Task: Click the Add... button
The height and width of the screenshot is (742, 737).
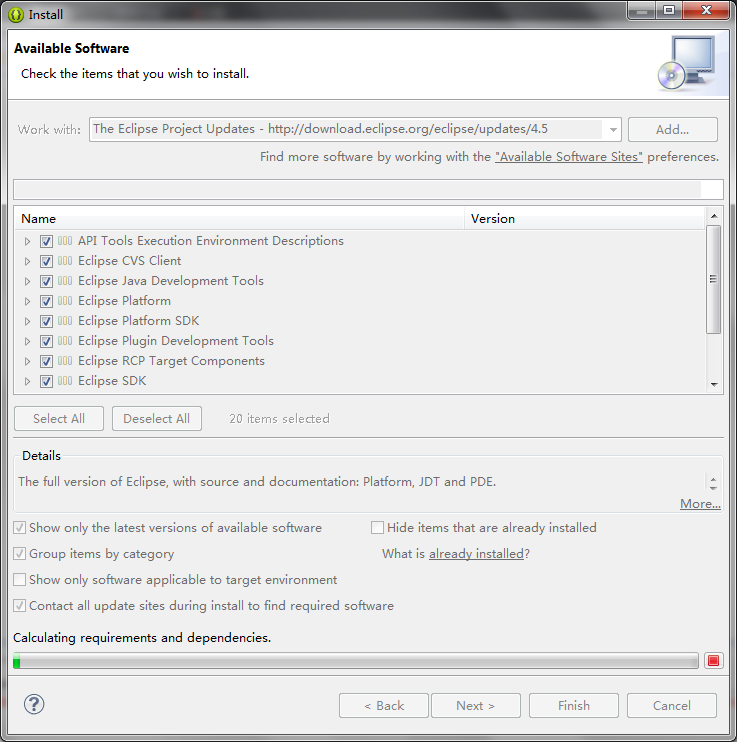Action: coord(673,130)
